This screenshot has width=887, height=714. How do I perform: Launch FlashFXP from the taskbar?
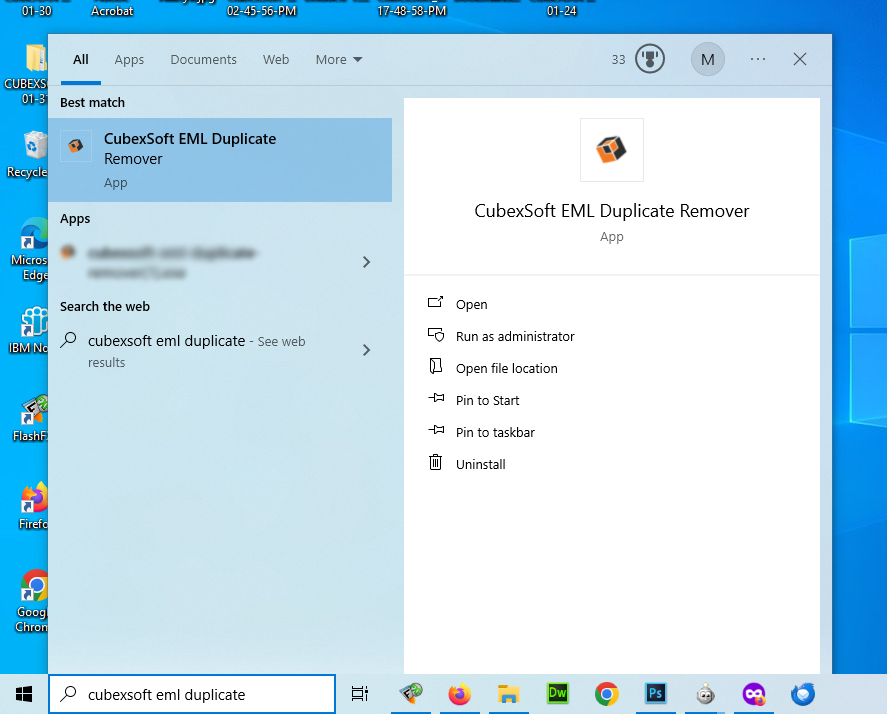pyautogui.click(x=411, y=694)
